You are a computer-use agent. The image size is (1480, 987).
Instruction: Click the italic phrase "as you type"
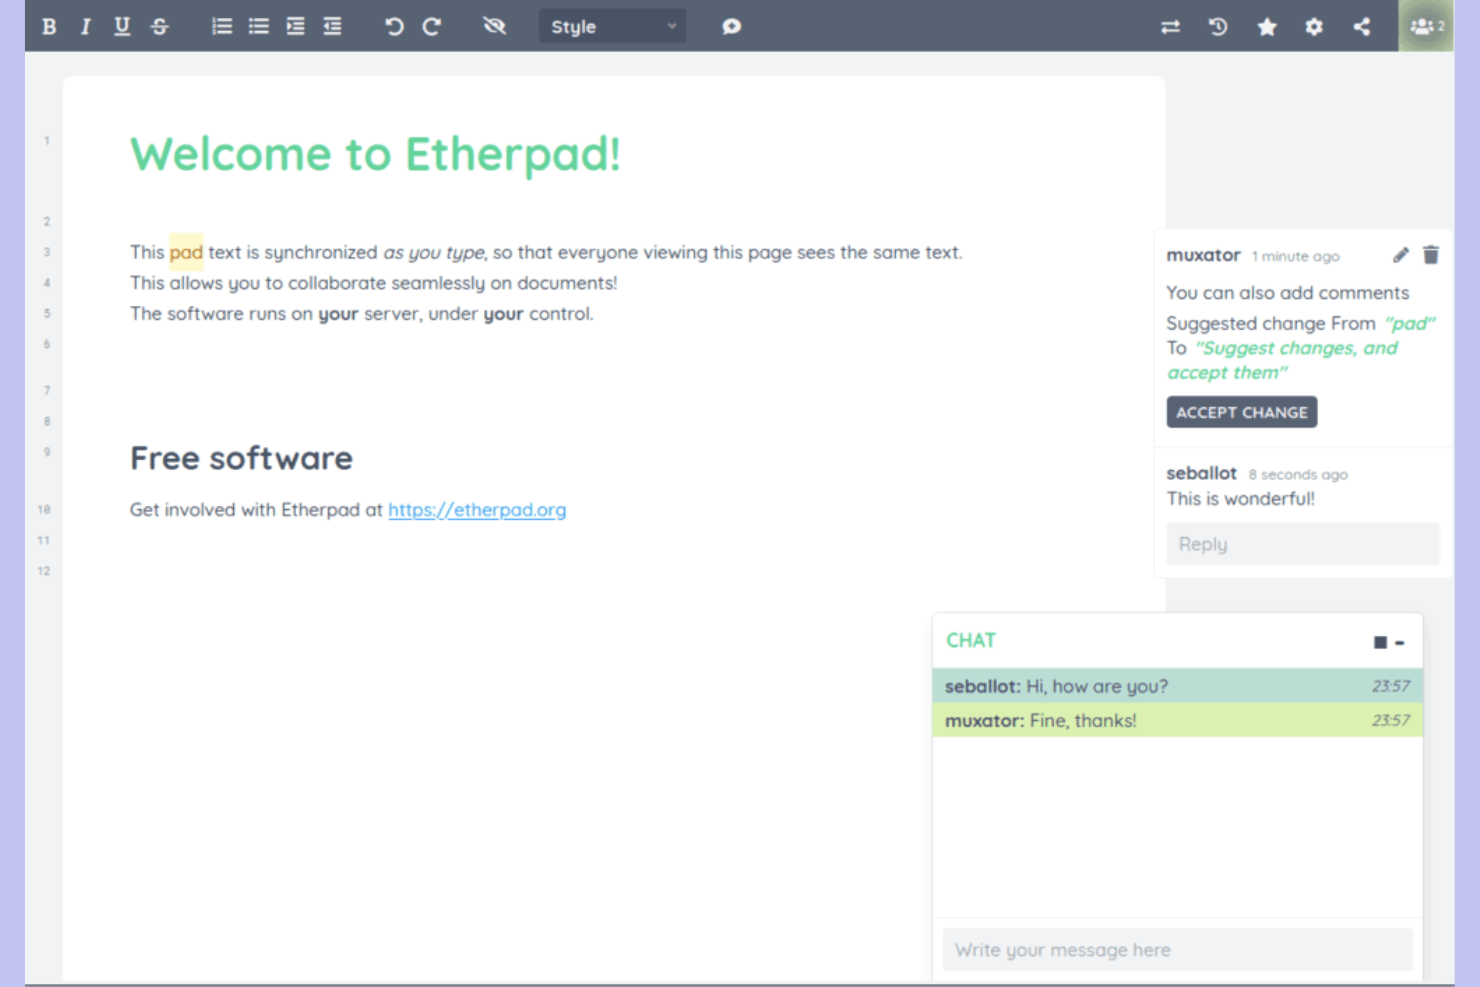coord(434,253)
